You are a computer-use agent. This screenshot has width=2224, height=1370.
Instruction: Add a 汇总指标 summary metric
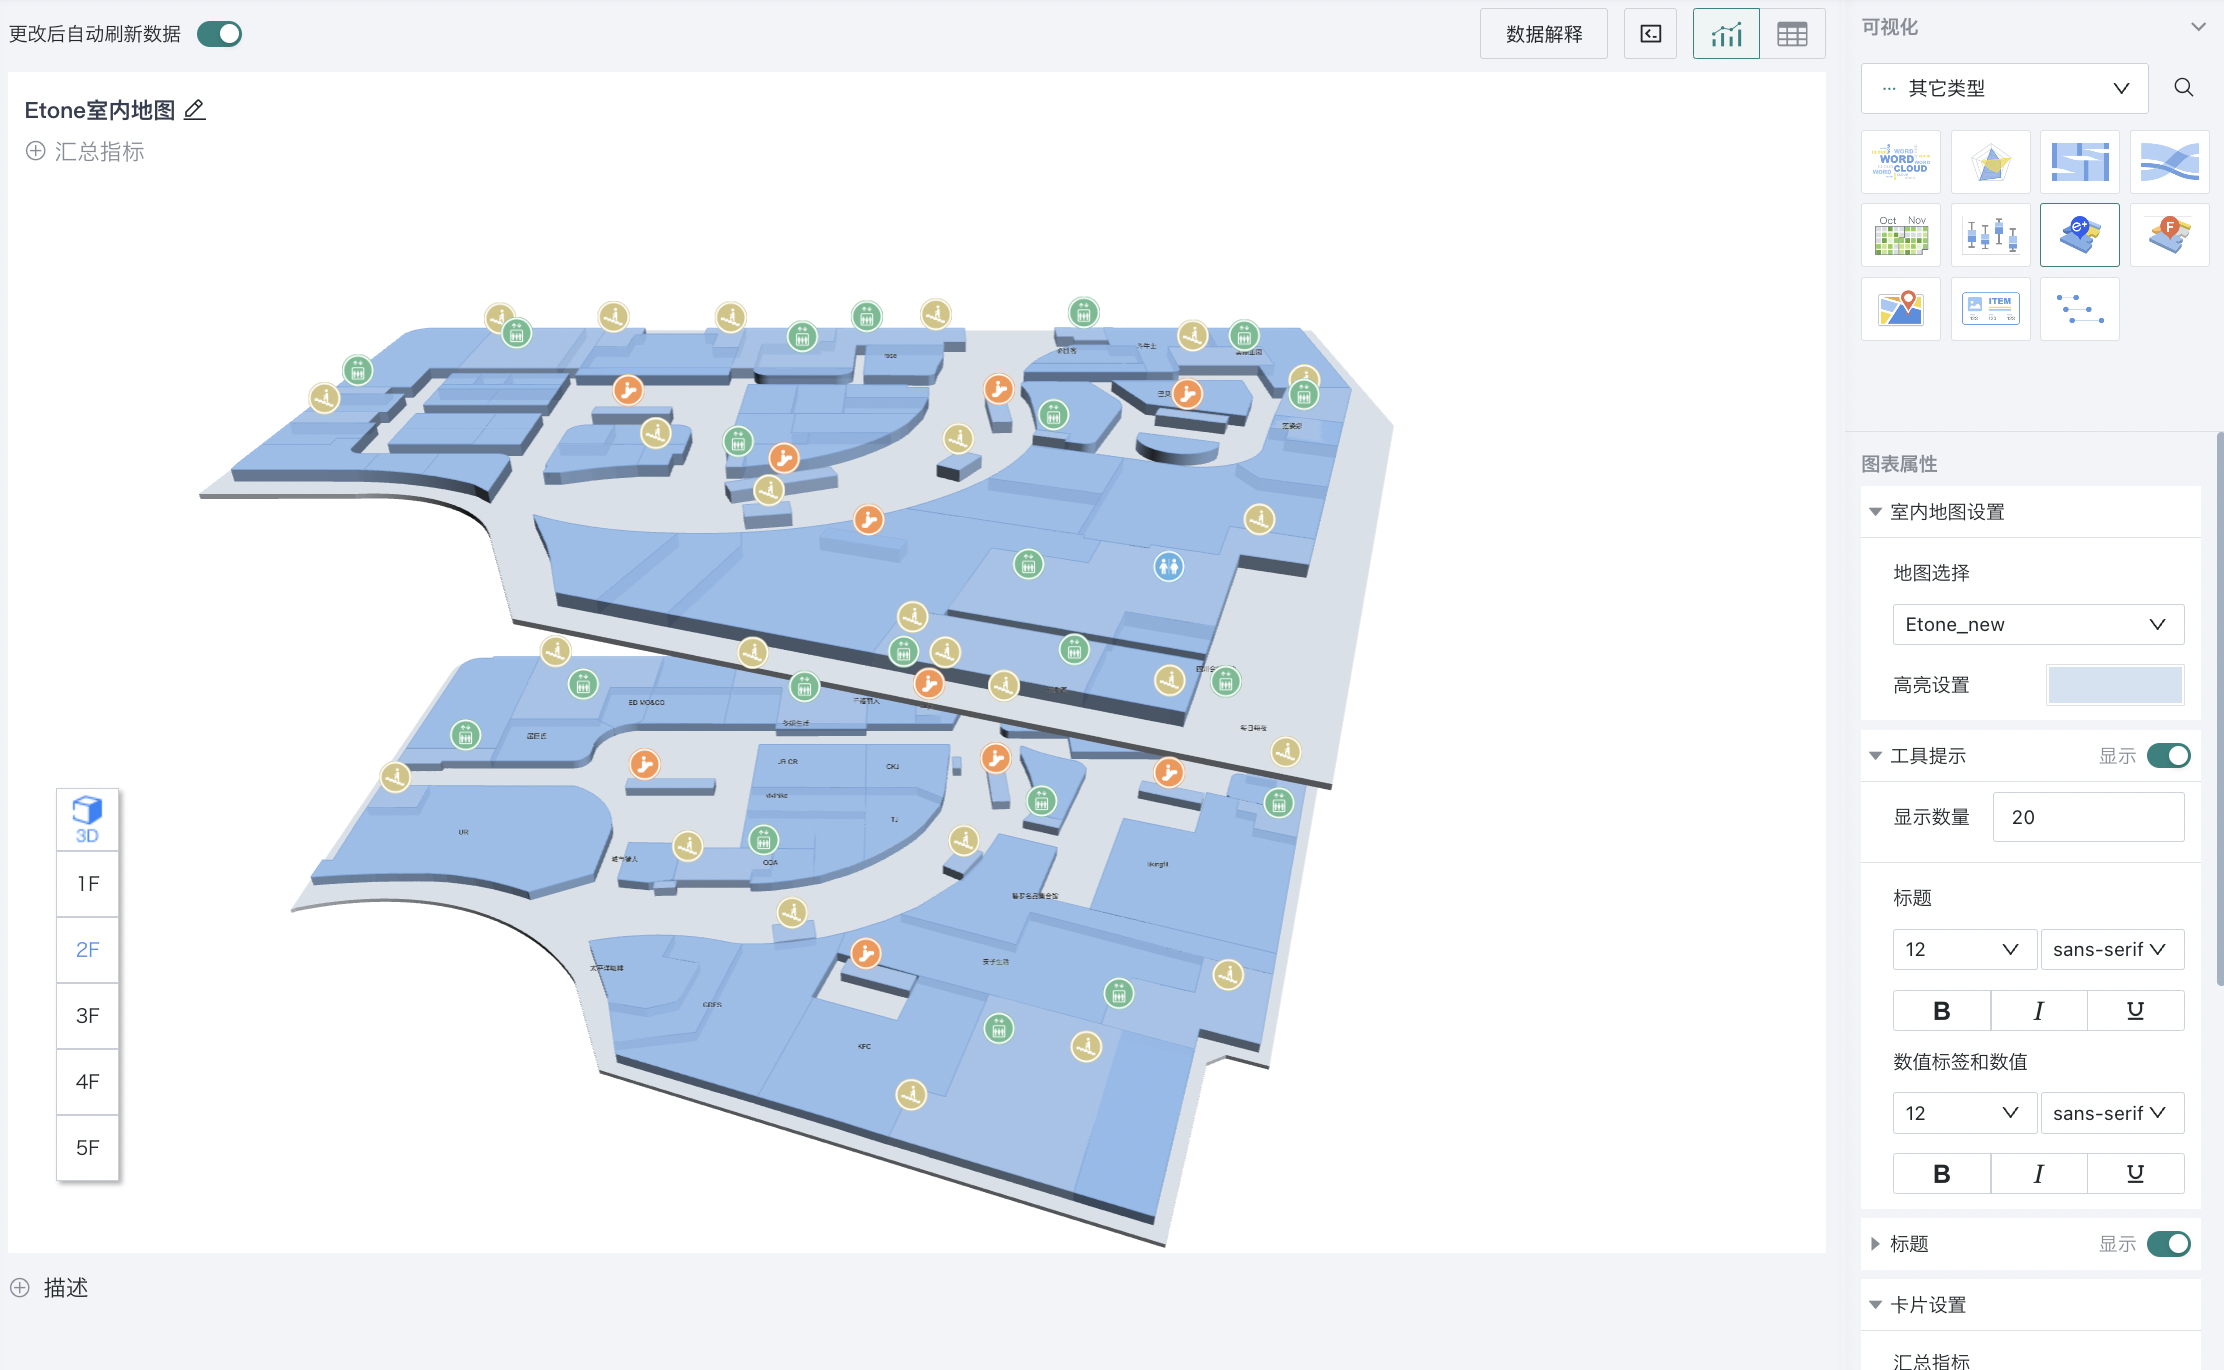click(x=85, y=152)
